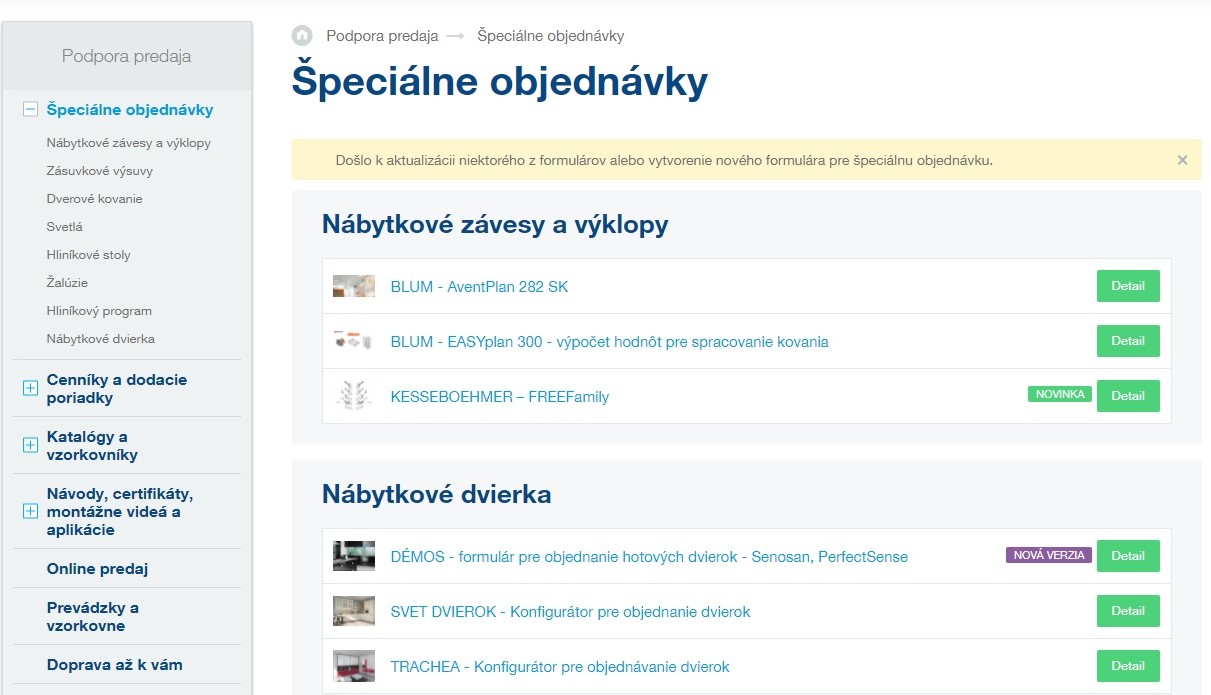Click the TRACHEA configurator thumbnail
Viewport: 1211px width, 695px height.
(354, 666)
